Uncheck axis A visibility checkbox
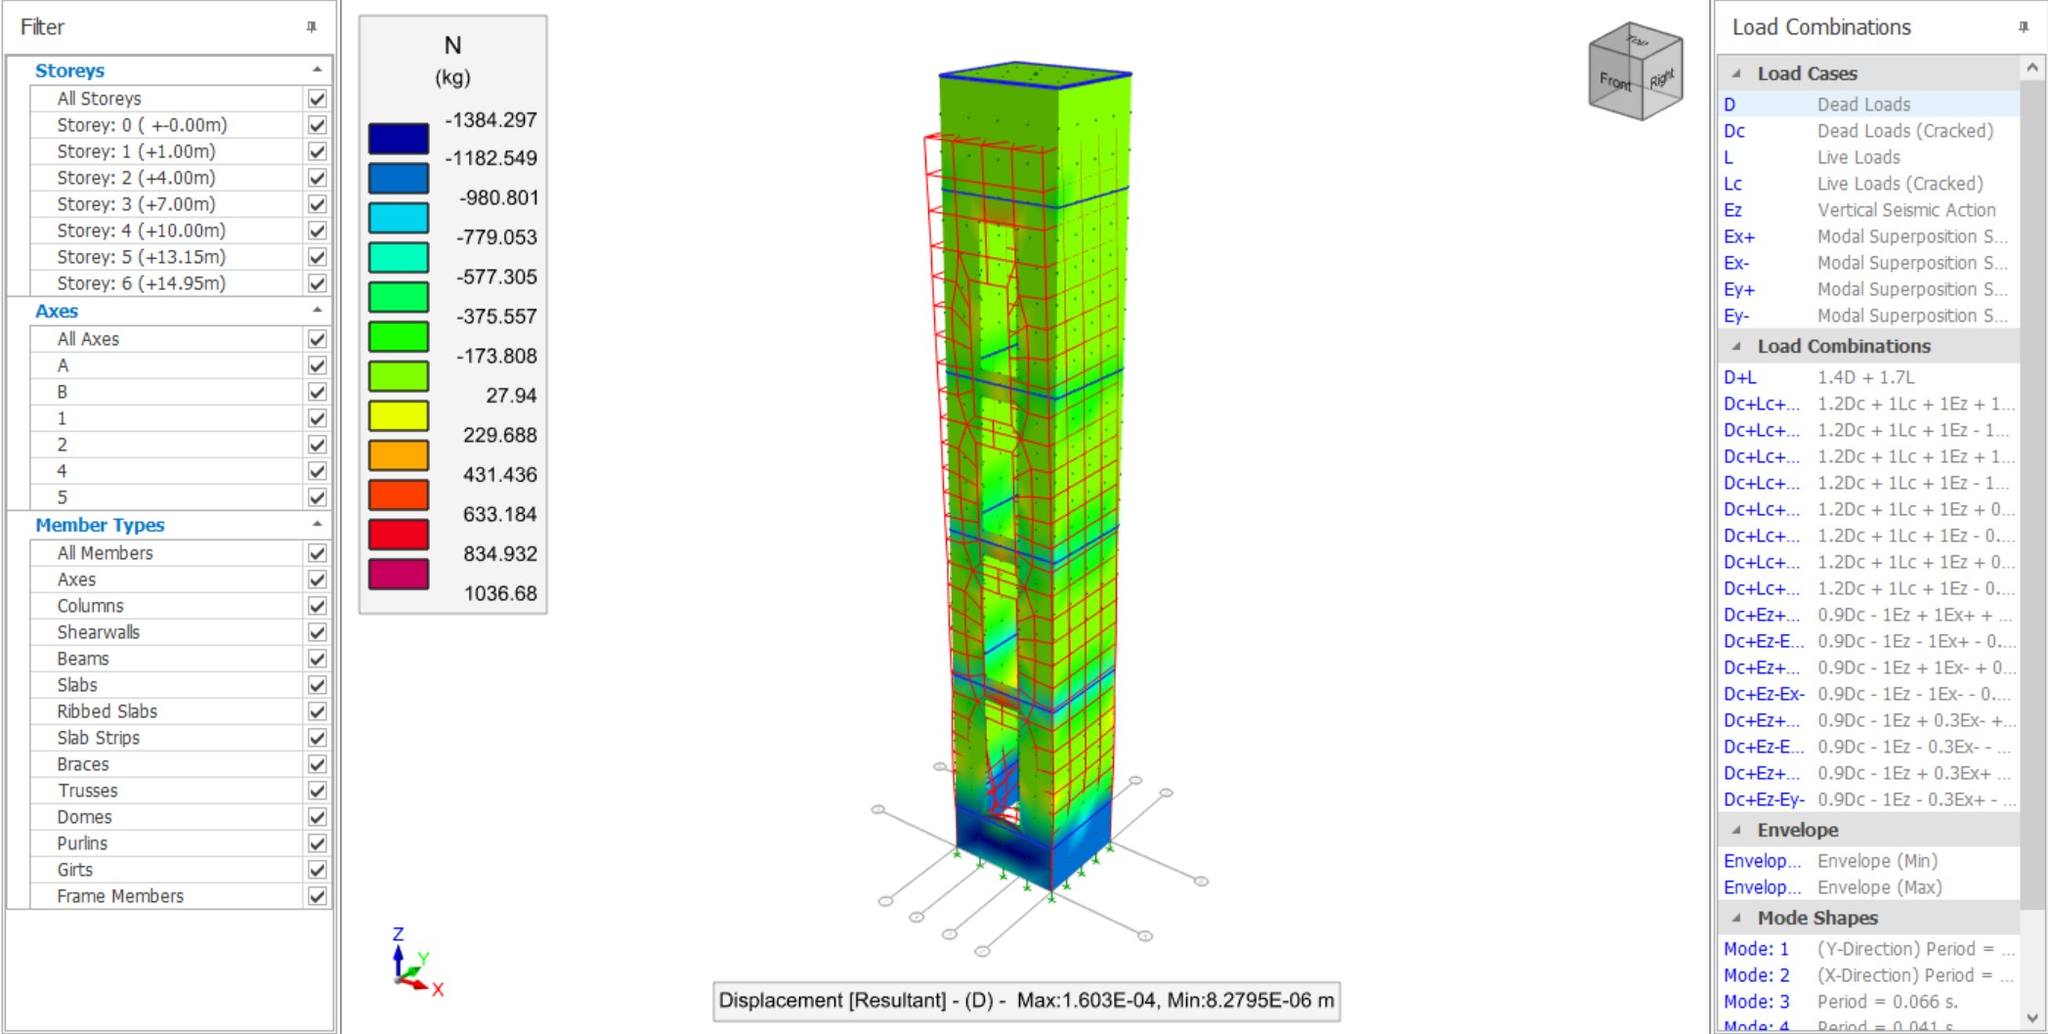 317,365
